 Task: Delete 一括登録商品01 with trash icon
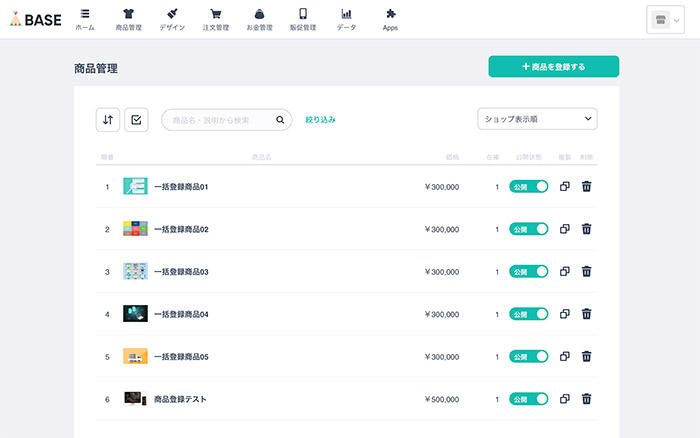587,186
